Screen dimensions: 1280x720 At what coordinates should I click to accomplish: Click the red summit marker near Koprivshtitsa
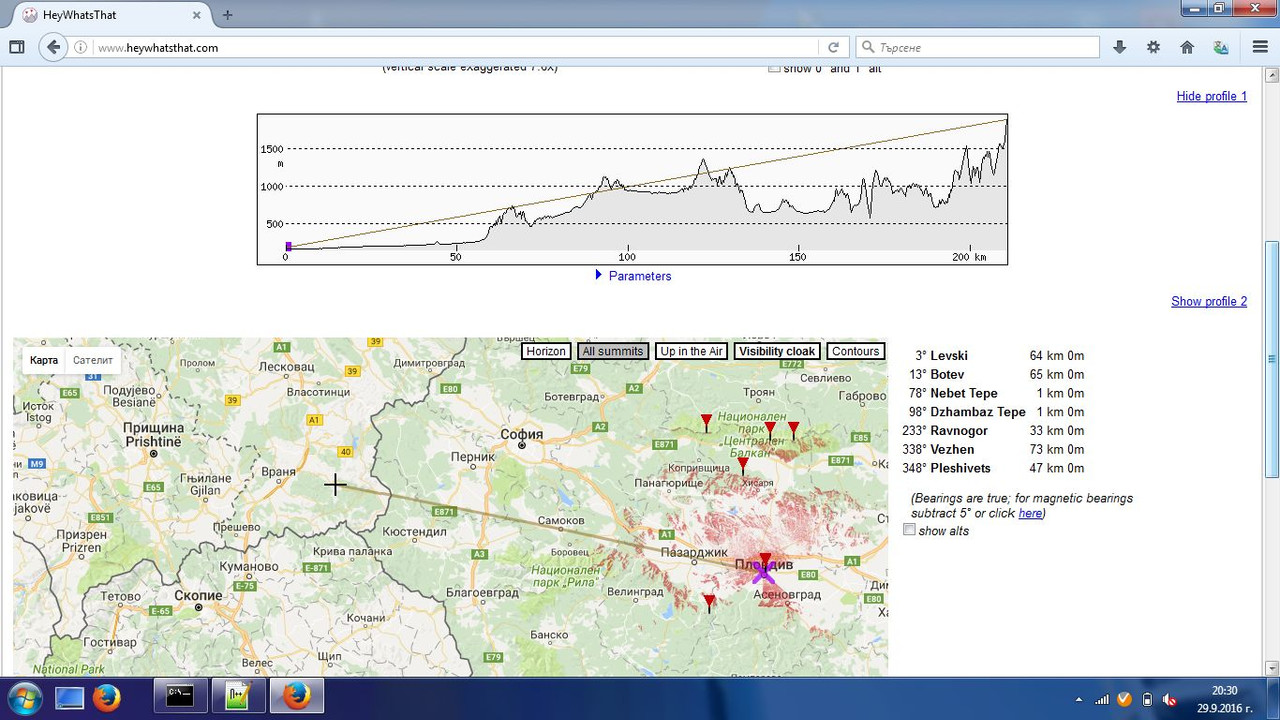[x=743, y=465]
